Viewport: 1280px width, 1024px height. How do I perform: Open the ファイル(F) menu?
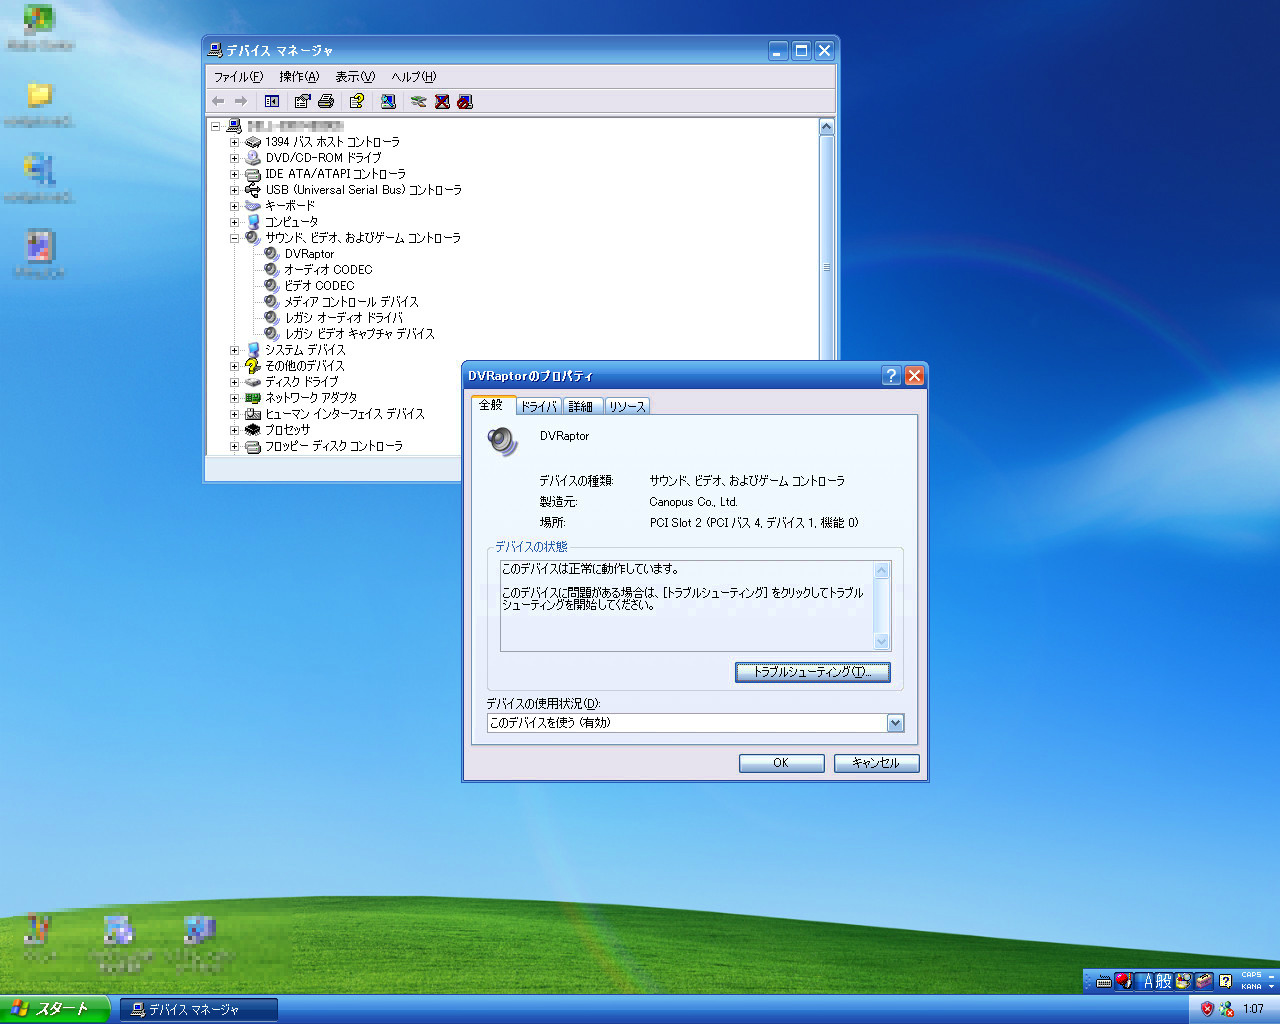(x=238, y=77)
